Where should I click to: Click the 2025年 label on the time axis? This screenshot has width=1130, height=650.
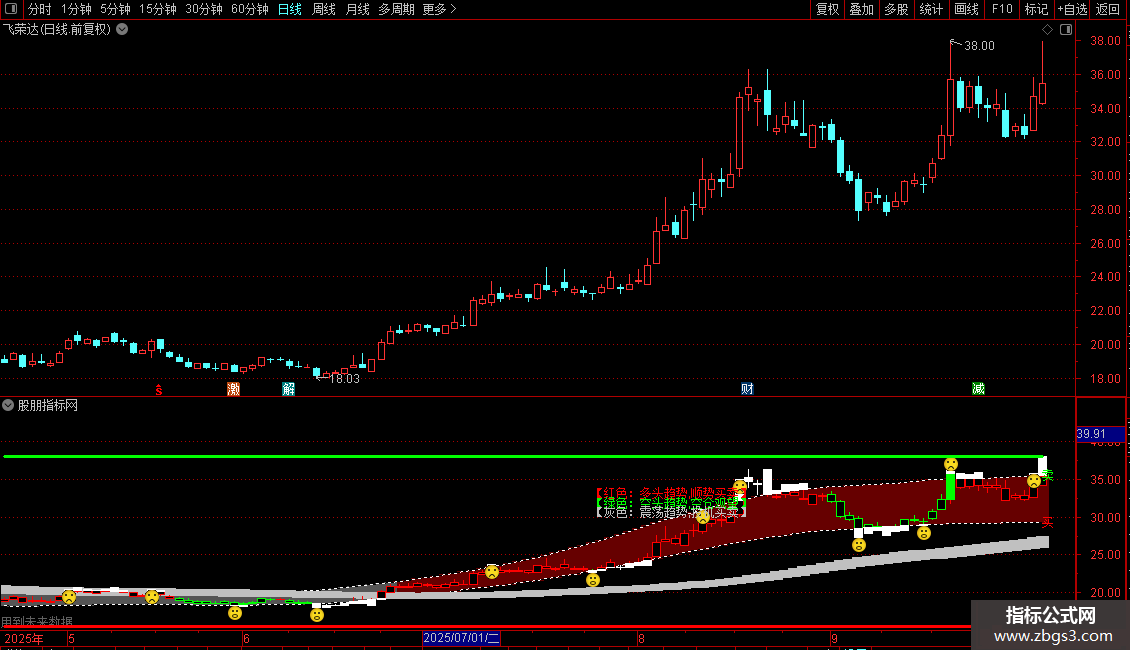[x=24, y=638]
